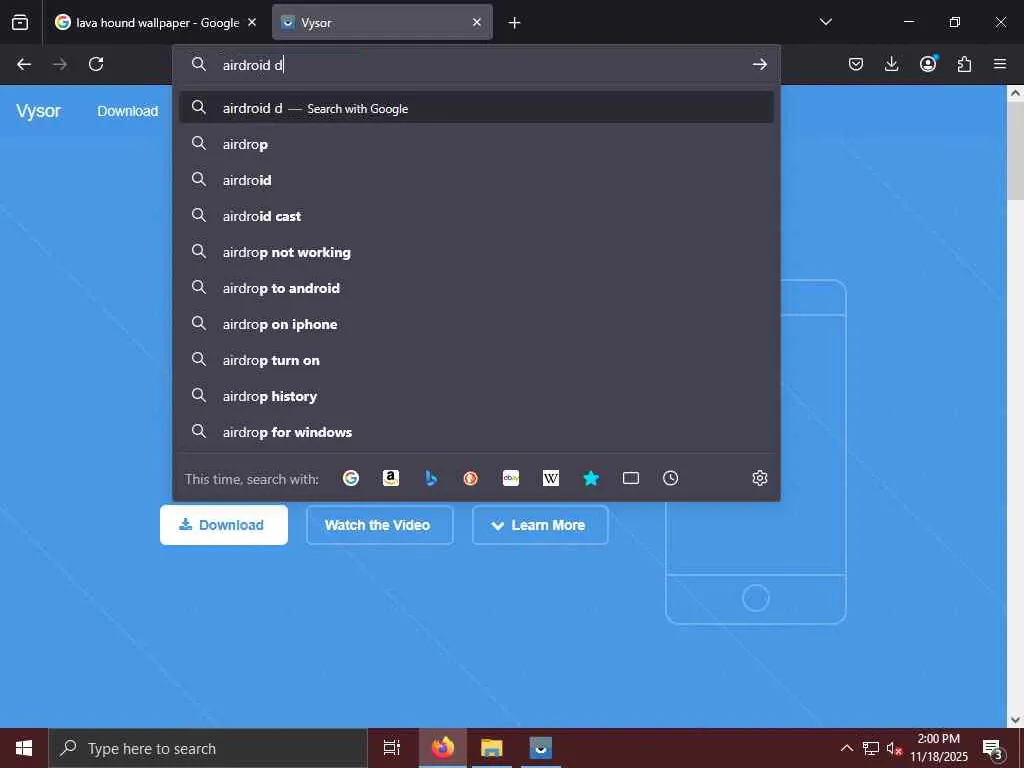
Task: Search with Google engine icon
Action: 351,478
